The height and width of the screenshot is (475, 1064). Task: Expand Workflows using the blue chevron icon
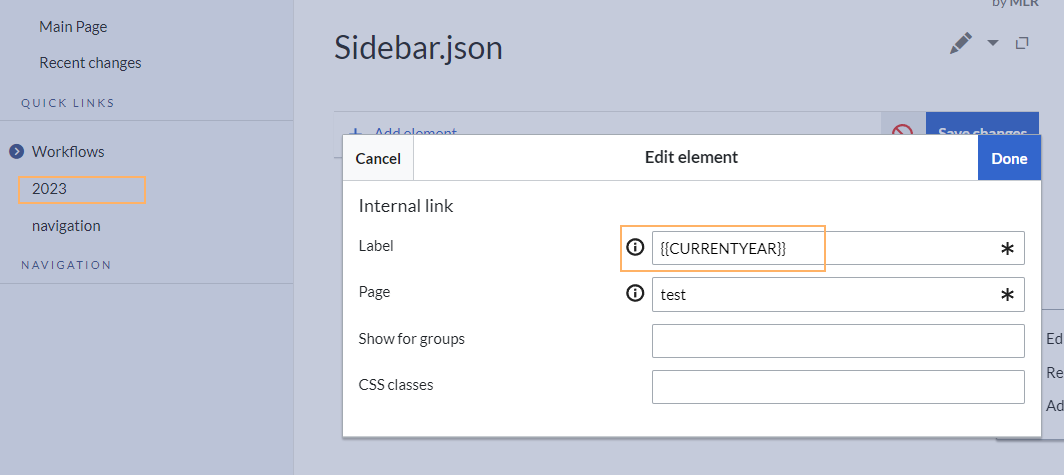click(16, 152)
